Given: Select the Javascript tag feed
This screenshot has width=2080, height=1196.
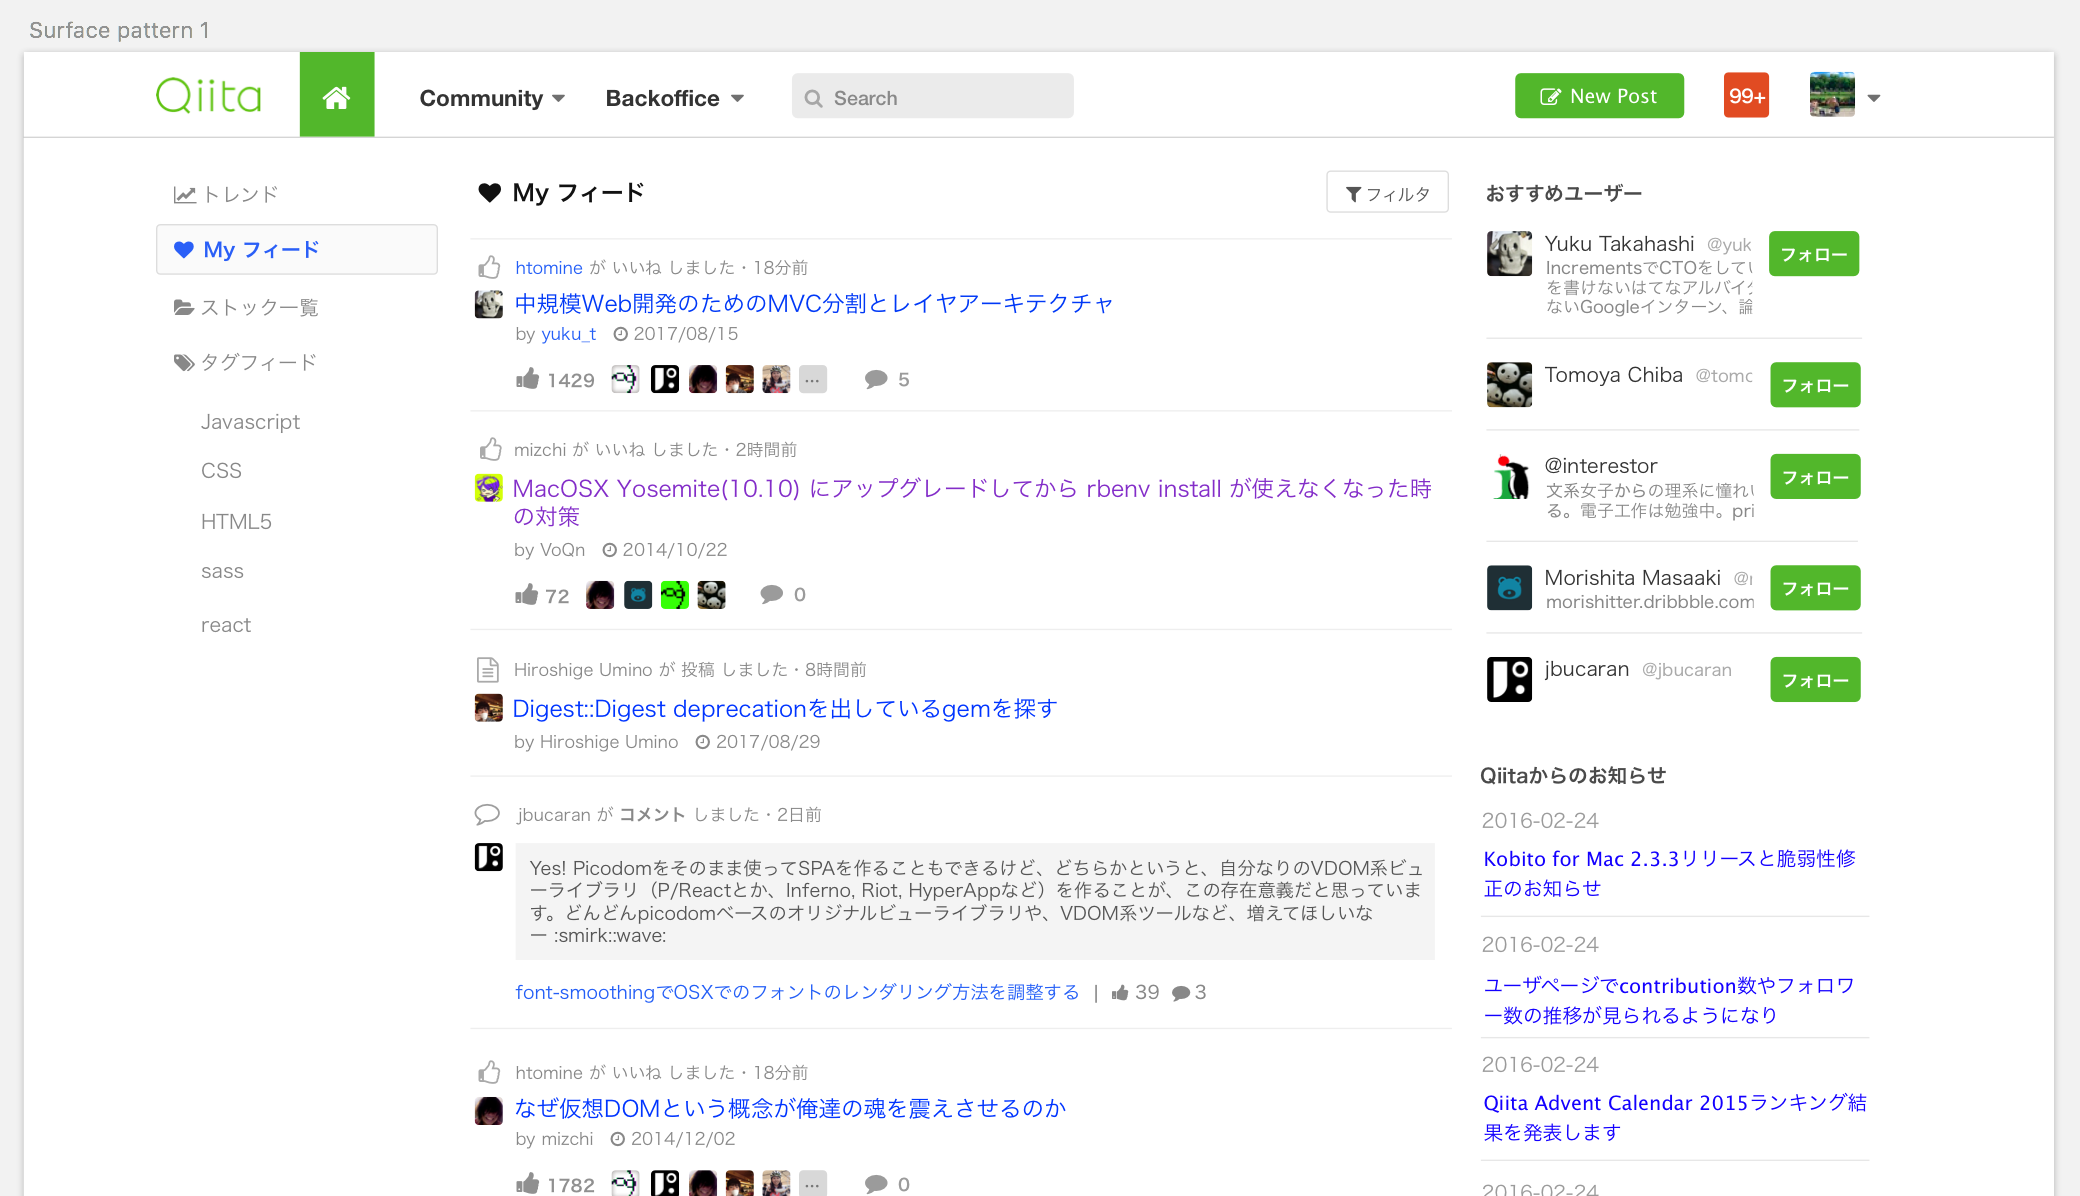Looking at the screenshot, I should click(x=250, y=422).
